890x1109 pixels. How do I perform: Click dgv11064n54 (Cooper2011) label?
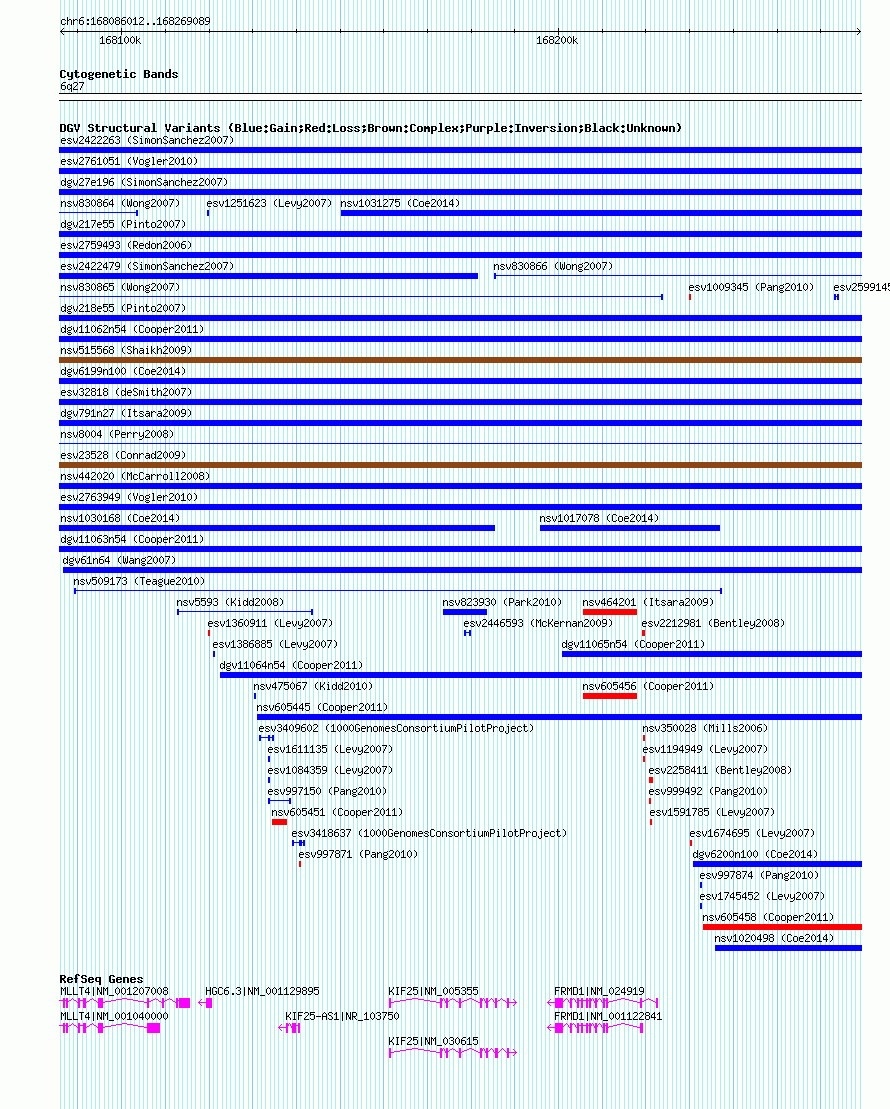click(291, 666)
